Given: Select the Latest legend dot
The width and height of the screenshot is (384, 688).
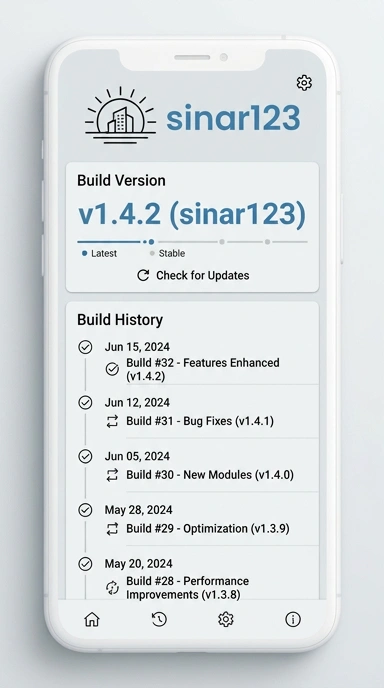Looking at the screenshot, I should click(x=85, y=253).
